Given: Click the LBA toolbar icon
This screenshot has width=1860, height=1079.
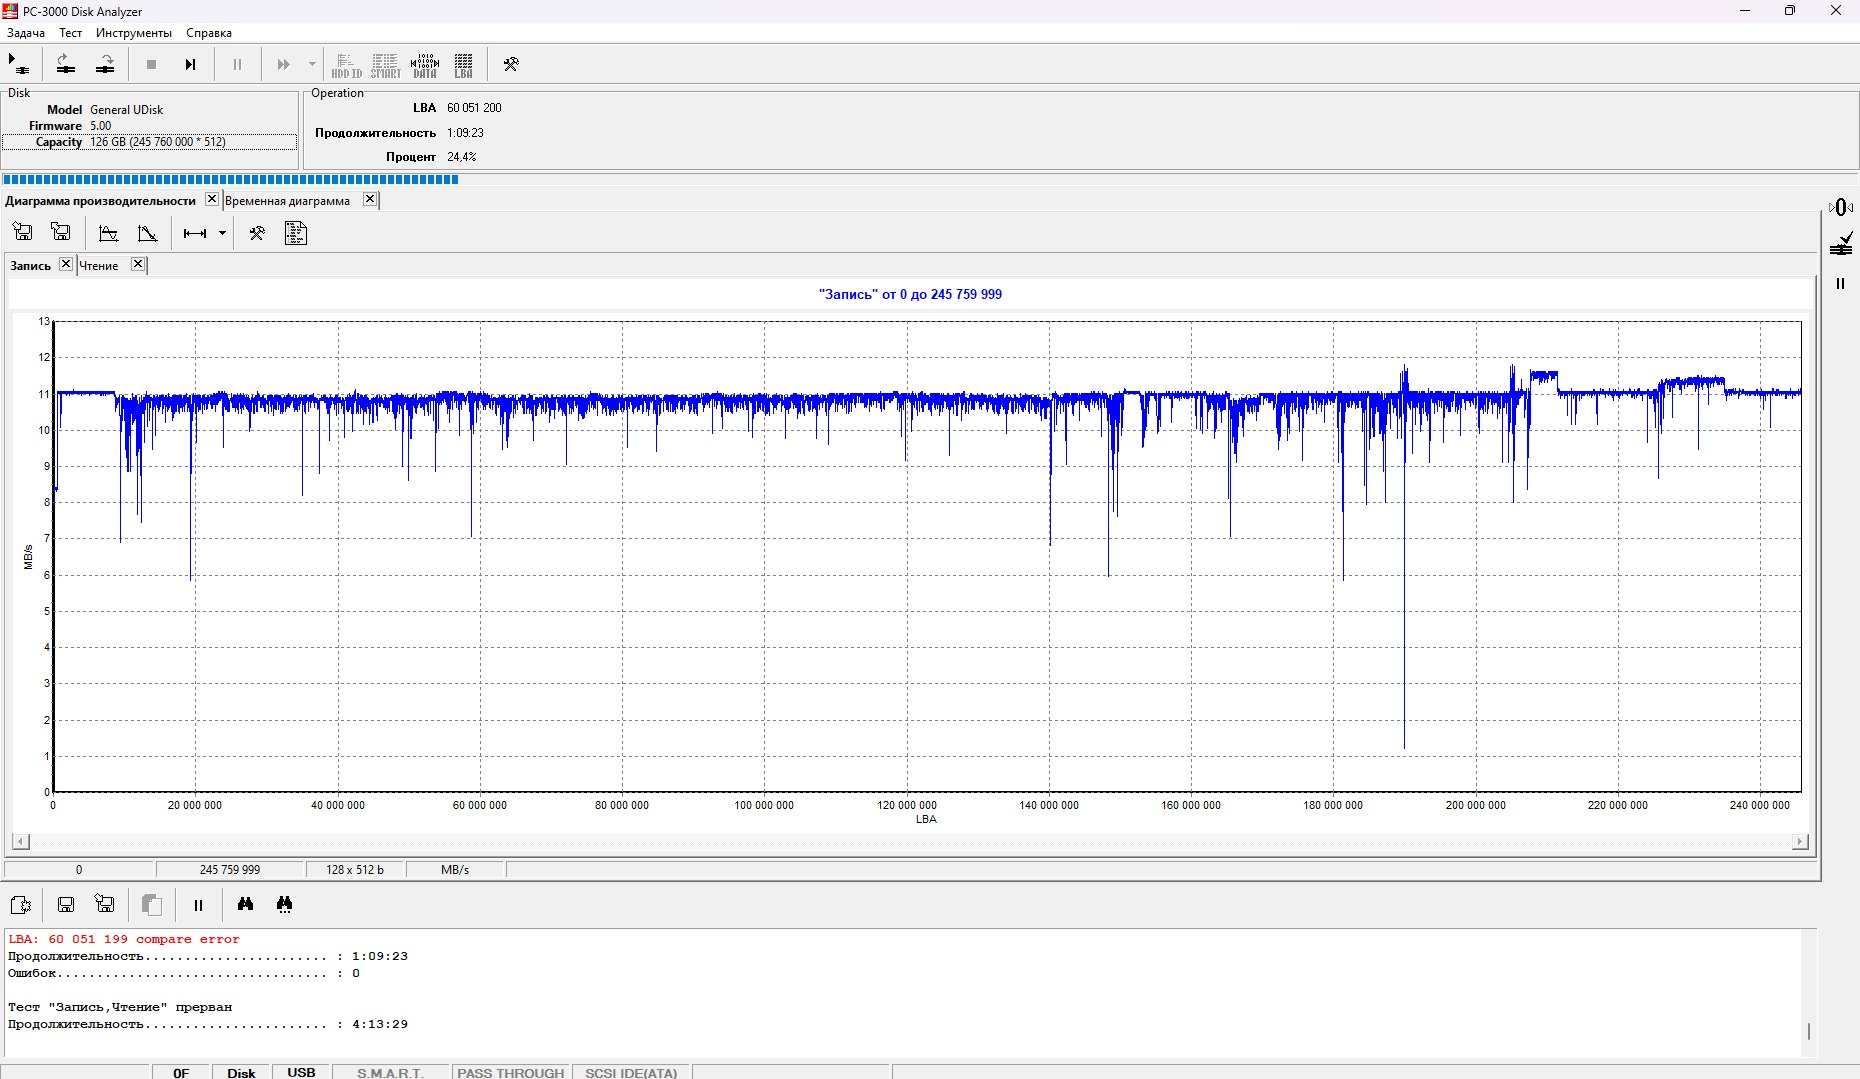Looking at the screenshot, I should [x=464, y=65].
